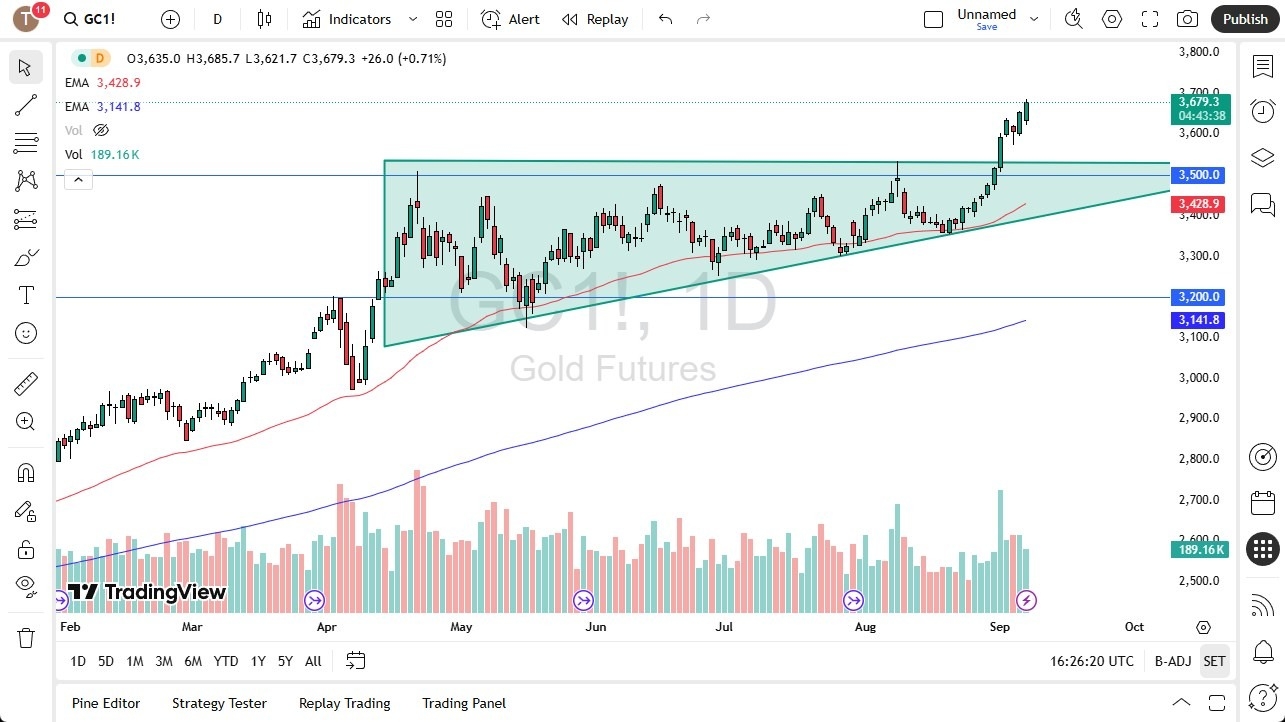Switch to the Strategy Tester tab

pos(219,703)
